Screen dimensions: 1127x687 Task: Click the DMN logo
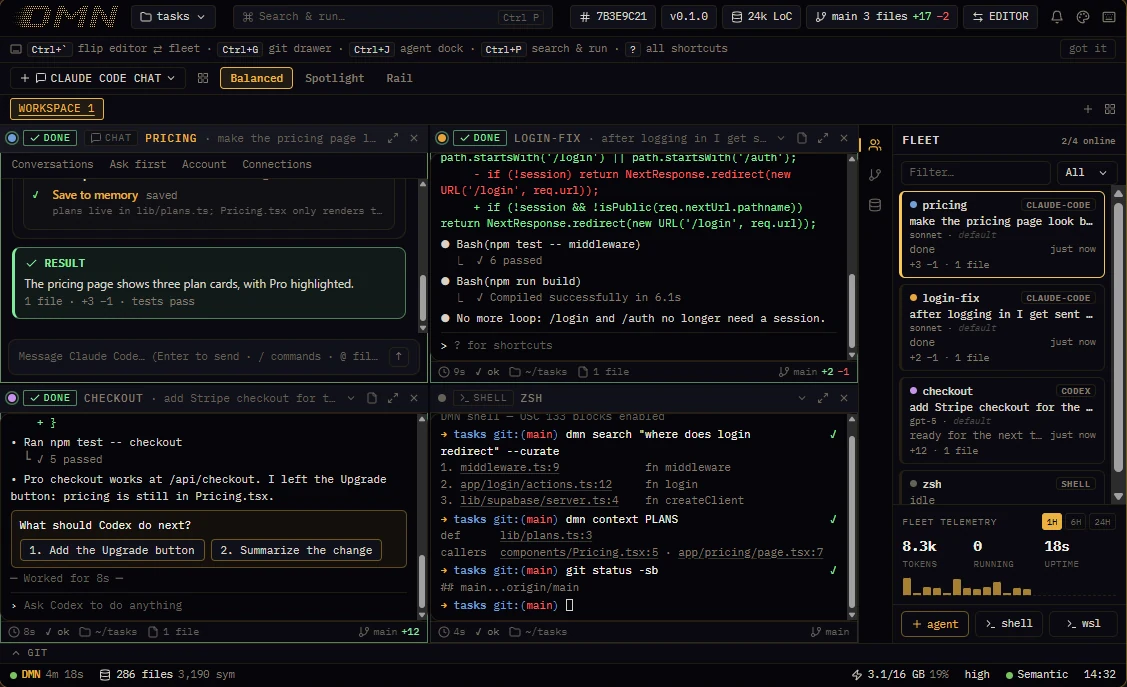point(66,17)
